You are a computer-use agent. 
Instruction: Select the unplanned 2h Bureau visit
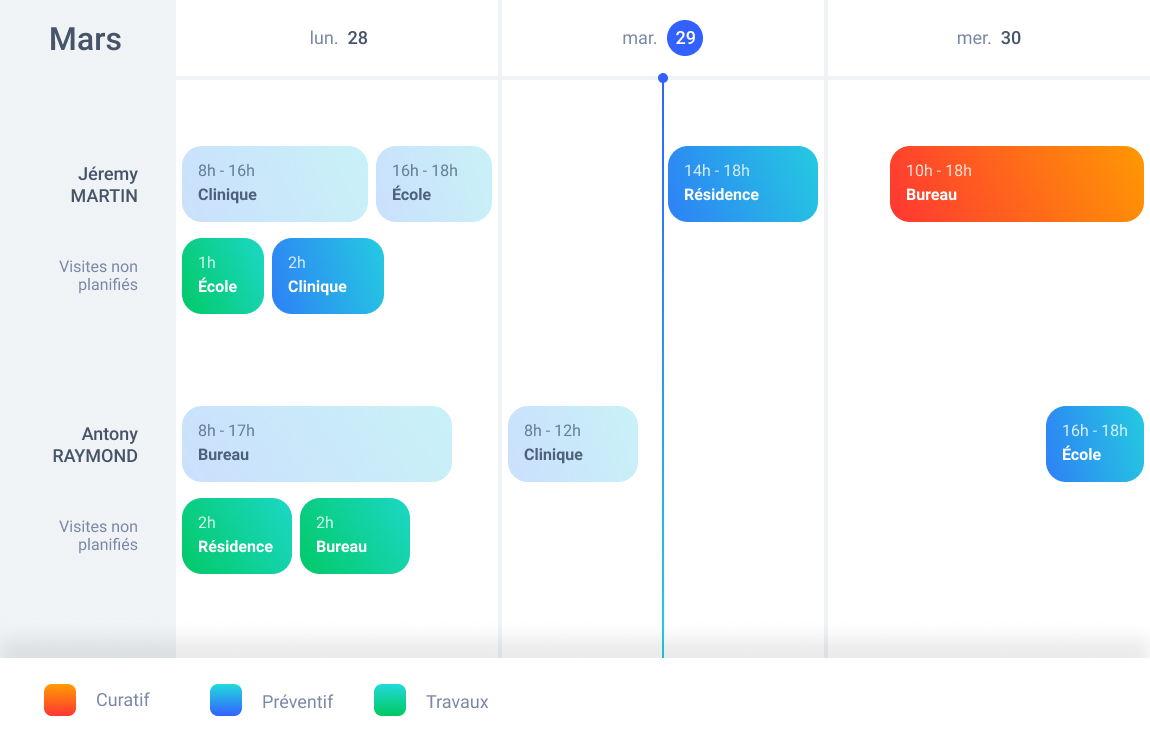tap(354, 536)
